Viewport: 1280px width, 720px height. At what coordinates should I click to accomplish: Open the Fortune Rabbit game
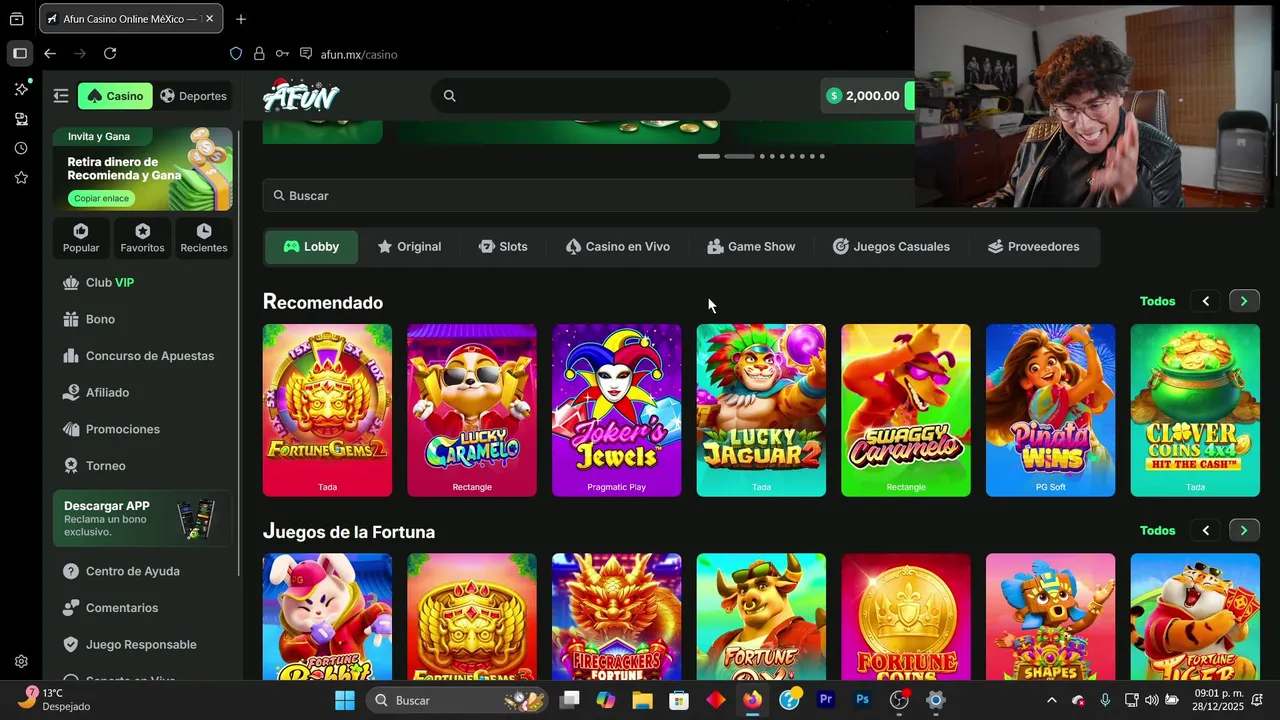click(x=327, y=617)
